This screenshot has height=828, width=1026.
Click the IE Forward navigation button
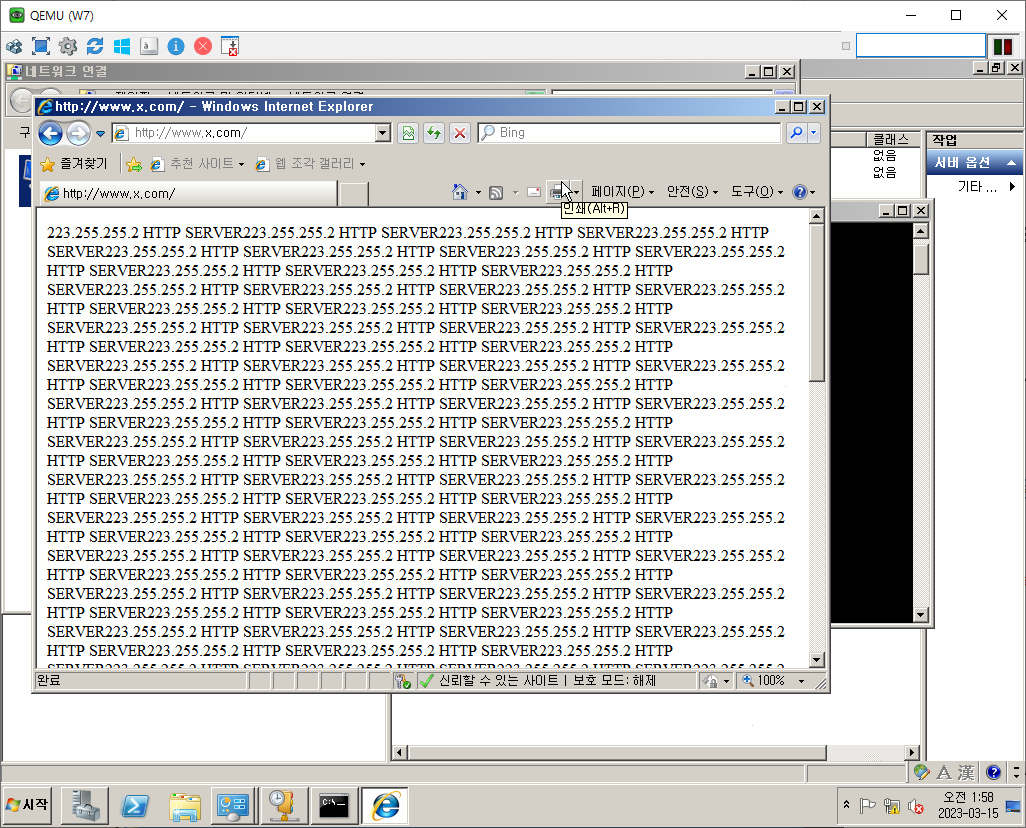79,134
